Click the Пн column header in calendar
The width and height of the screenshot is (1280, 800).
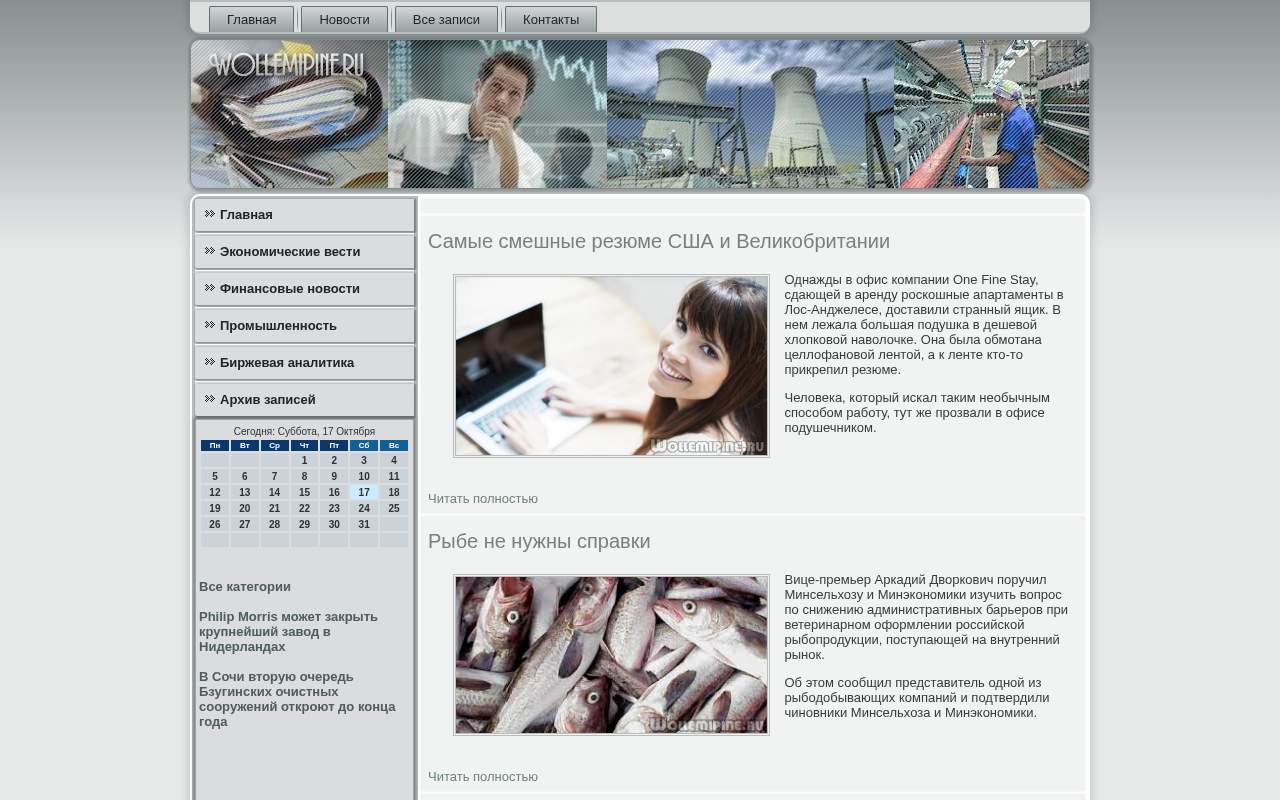point(215,445)
